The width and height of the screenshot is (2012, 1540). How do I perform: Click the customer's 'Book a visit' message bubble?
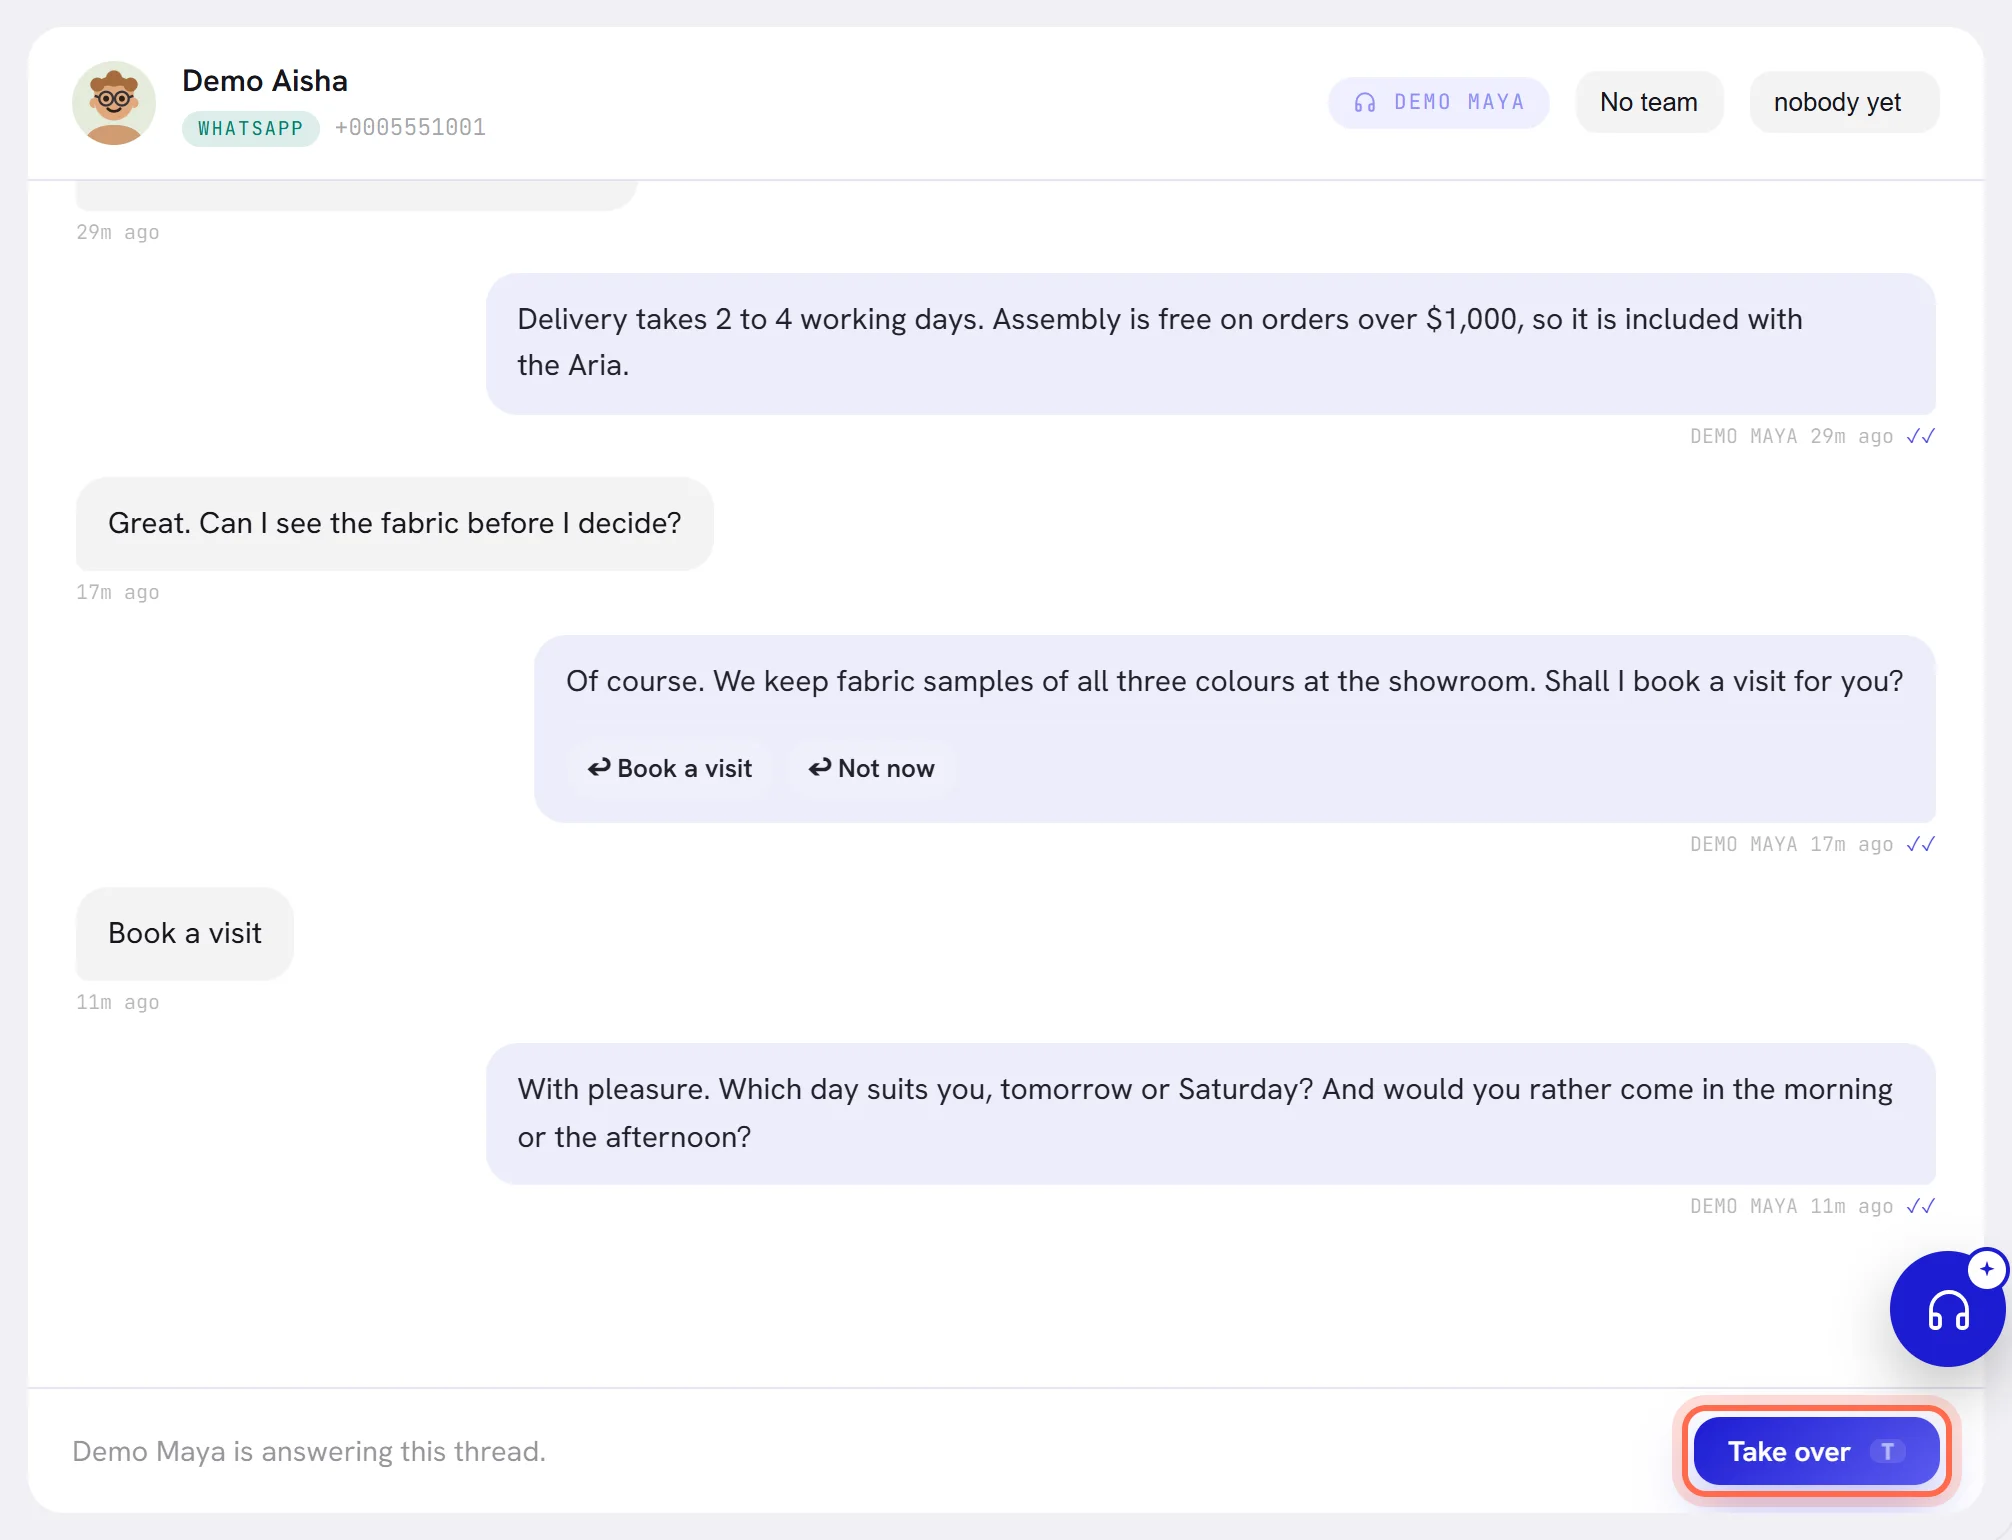tap(185, 933)
